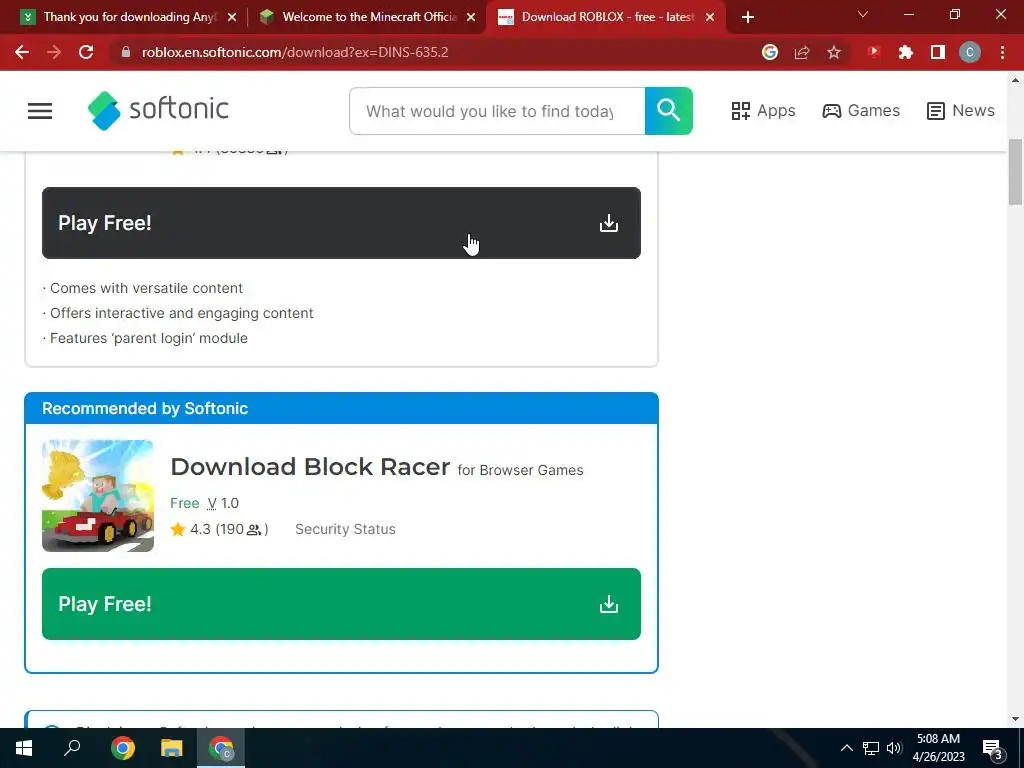1024x768 pixels.
Task: Click the page vertical scrollbar thumb
Action: 1015,172
